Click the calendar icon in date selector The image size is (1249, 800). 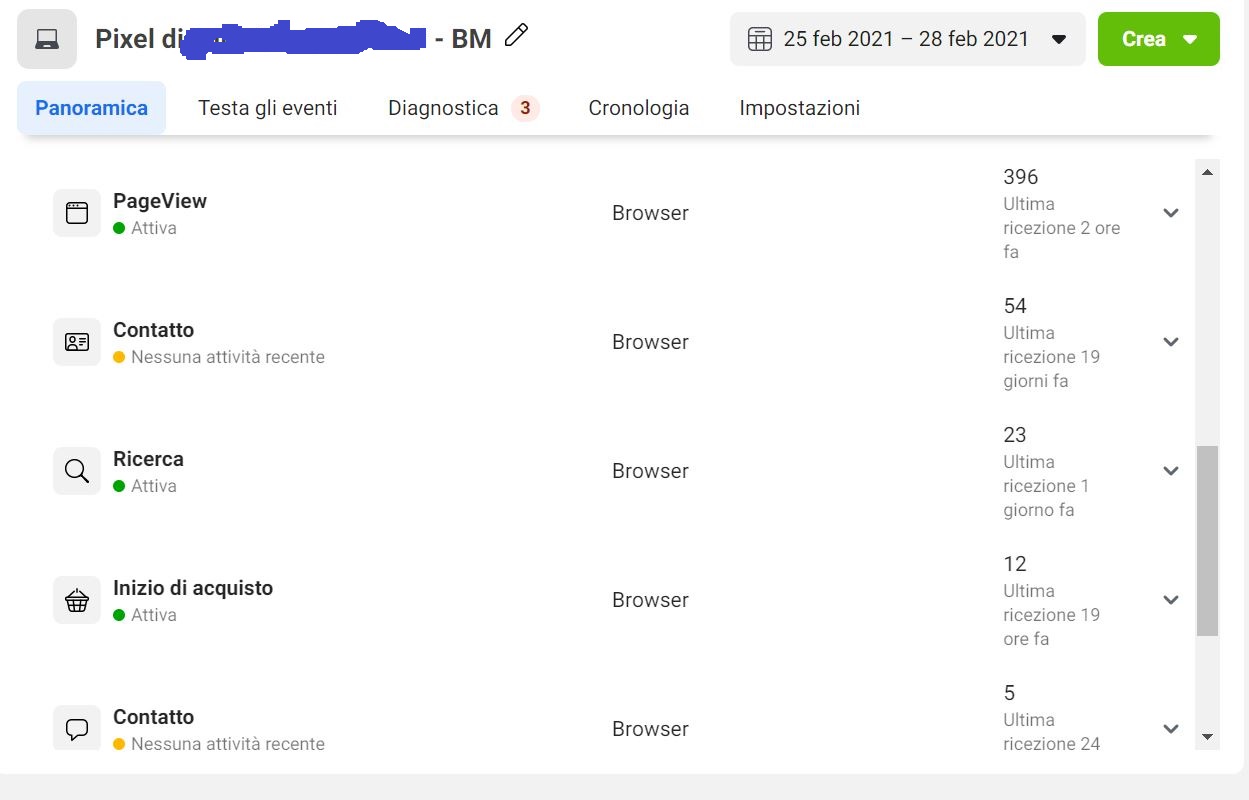click(x=760, y=39)
